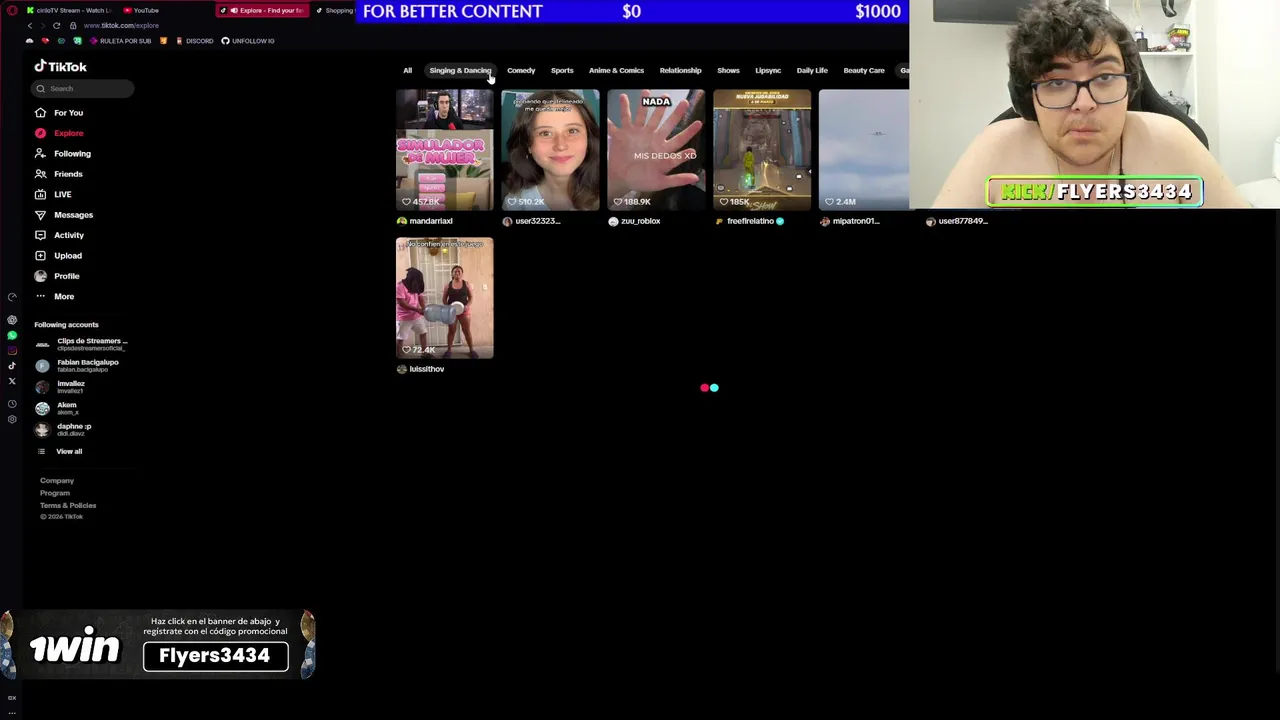Open the freefirelatino video thumbnail

(762, 150)
